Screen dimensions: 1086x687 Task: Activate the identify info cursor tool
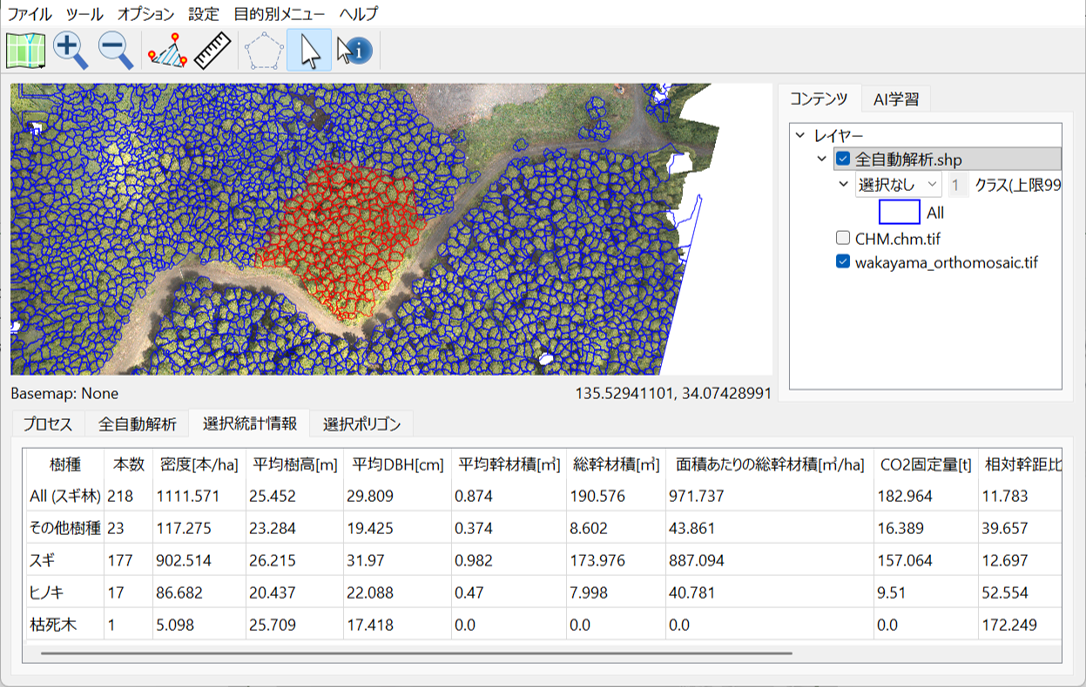[354, 50]
